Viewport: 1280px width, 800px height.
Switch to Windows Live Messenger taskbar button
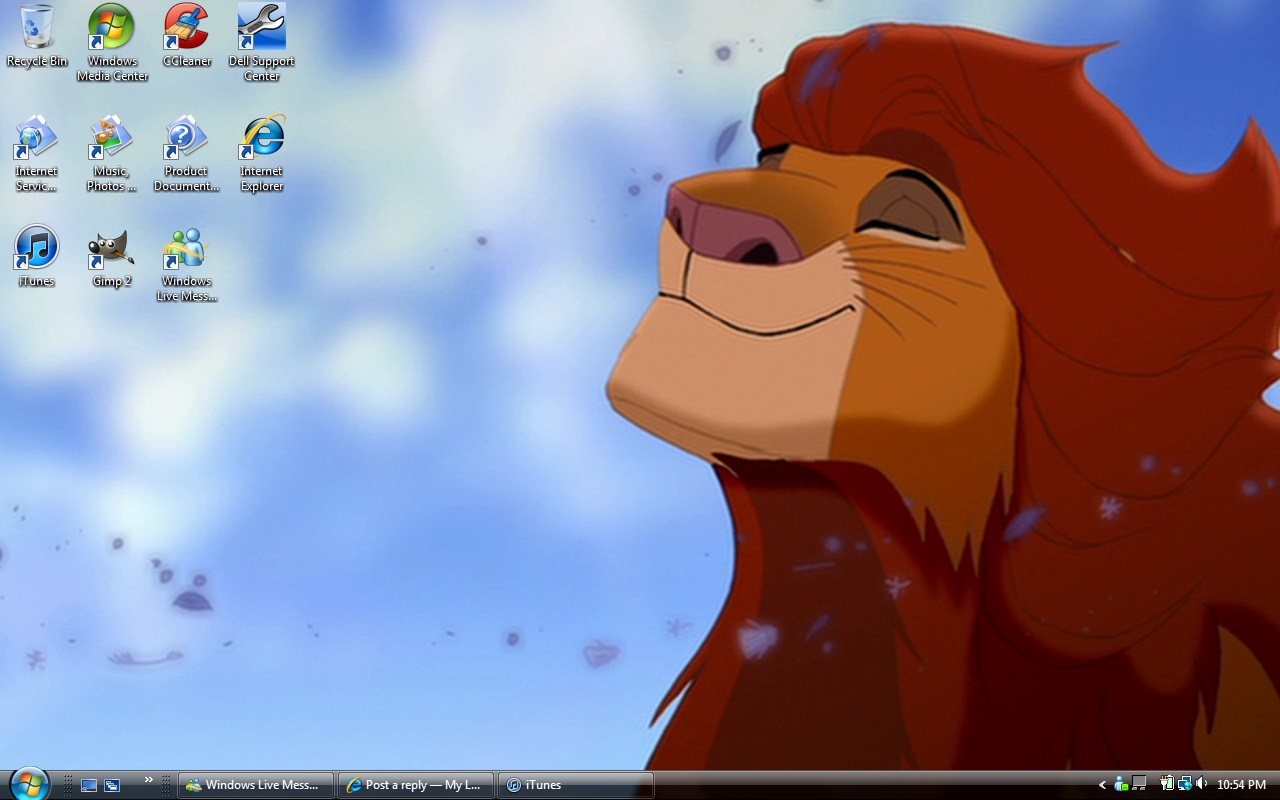point(256,785)
